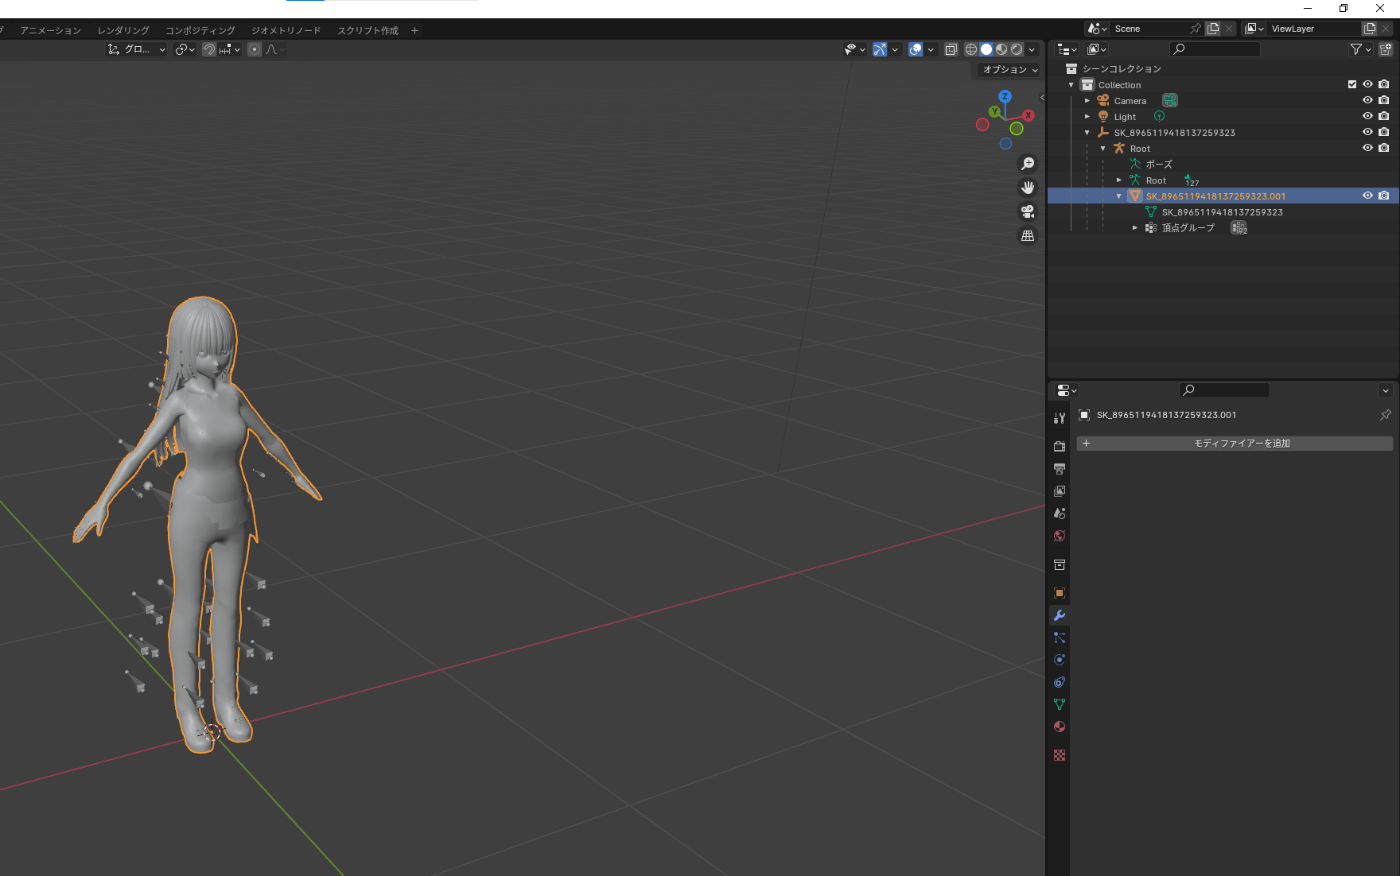Switch to the スクリプト作成 workspace tab
1400x876 pixels.
point(367,30)
